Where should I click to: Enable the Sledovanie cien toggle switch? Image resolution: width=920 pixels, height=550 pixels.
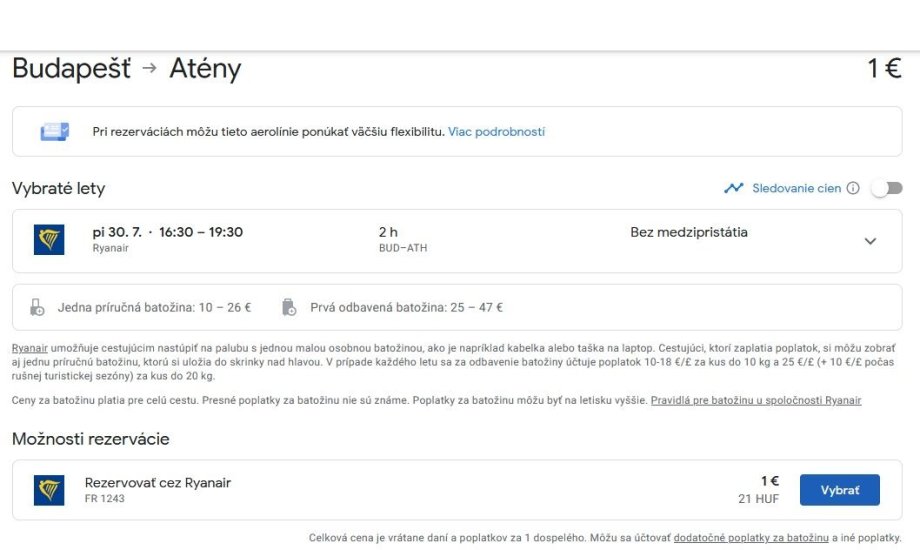(886, 188)
